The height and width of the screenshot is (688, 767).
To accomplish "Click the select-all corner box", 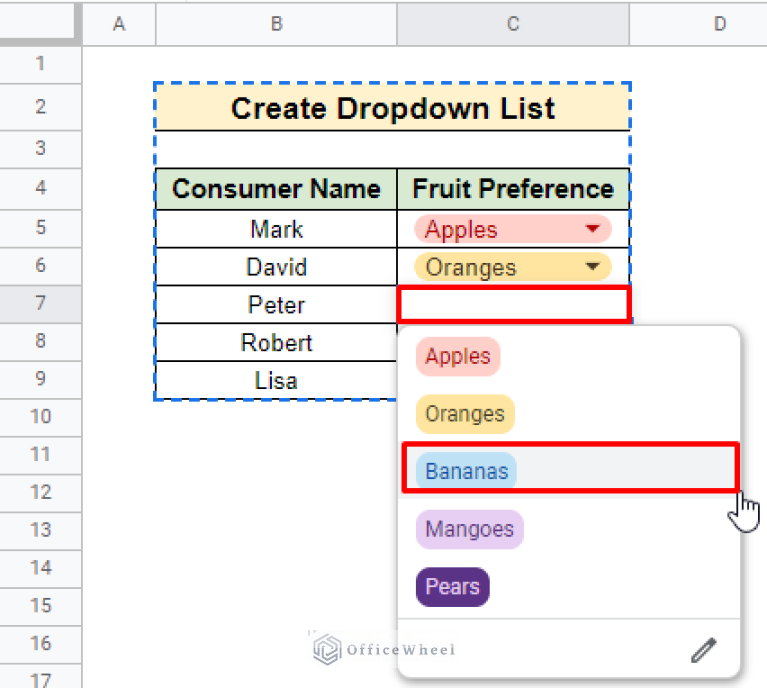I will coord(40,24).
